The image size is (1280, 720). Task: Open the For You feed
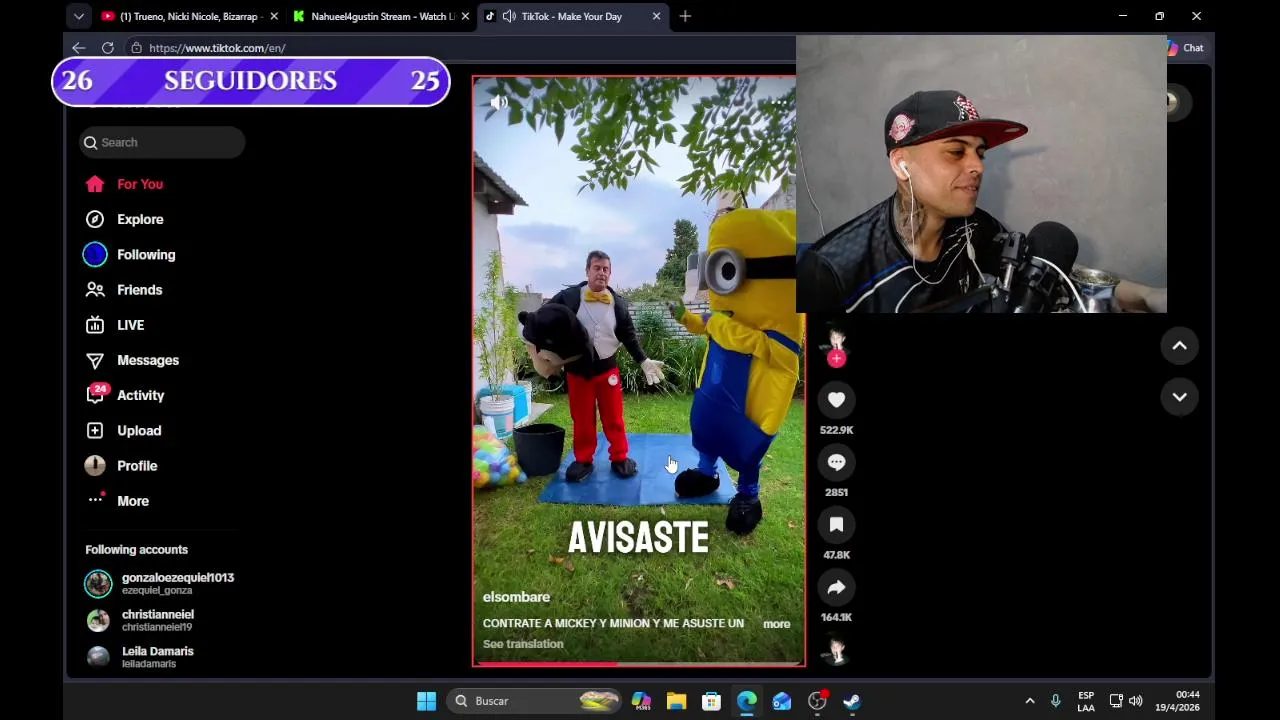124,184
